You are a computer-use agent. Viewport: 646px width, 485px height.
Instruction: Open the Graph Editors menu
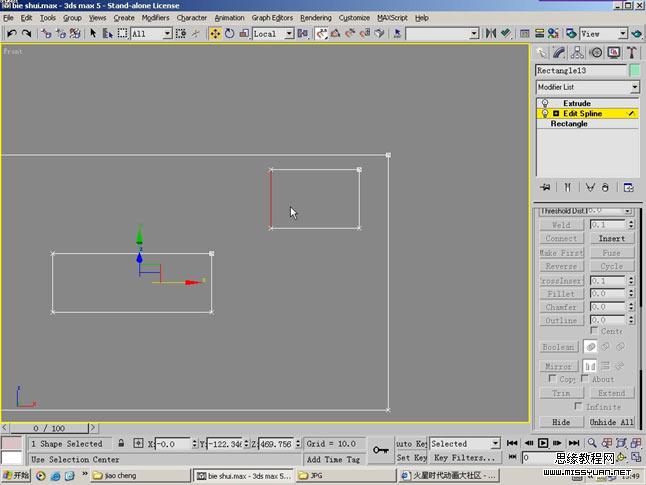272,18
